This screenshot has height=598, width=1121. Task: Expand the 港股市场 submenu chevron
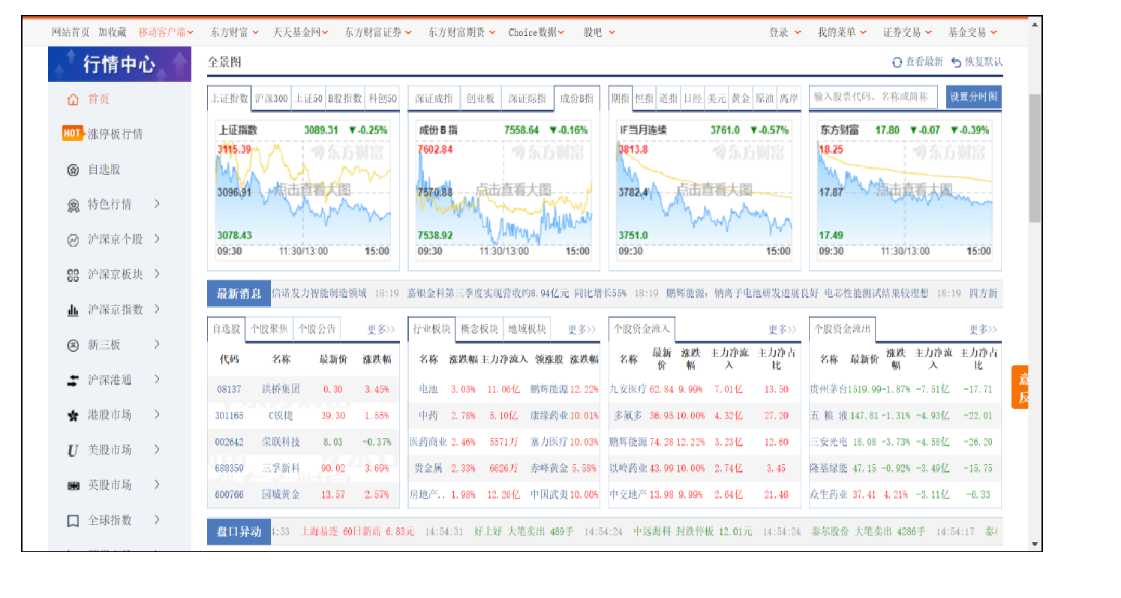pos(157,414)
